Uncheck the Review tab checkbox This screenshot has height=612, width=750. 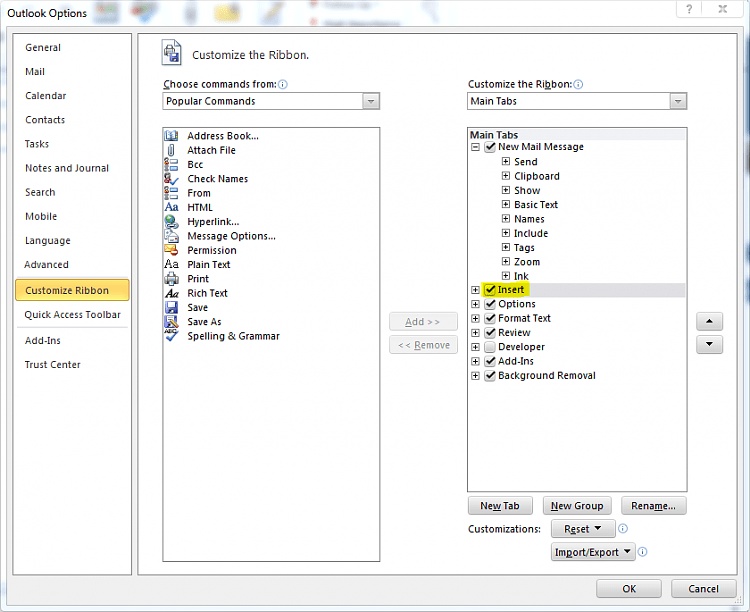(490, 333)
